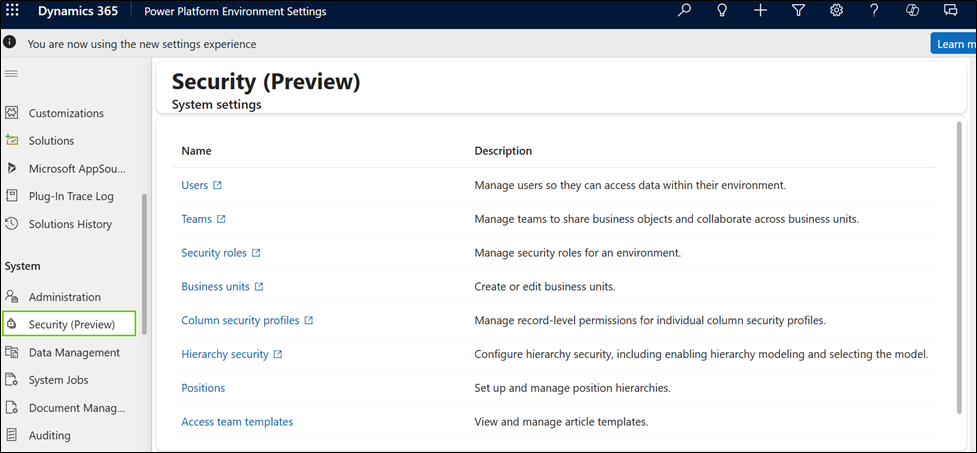Open the Copilot icon in header
This screenshot has height=453, width=977.
tap(912, 11)
